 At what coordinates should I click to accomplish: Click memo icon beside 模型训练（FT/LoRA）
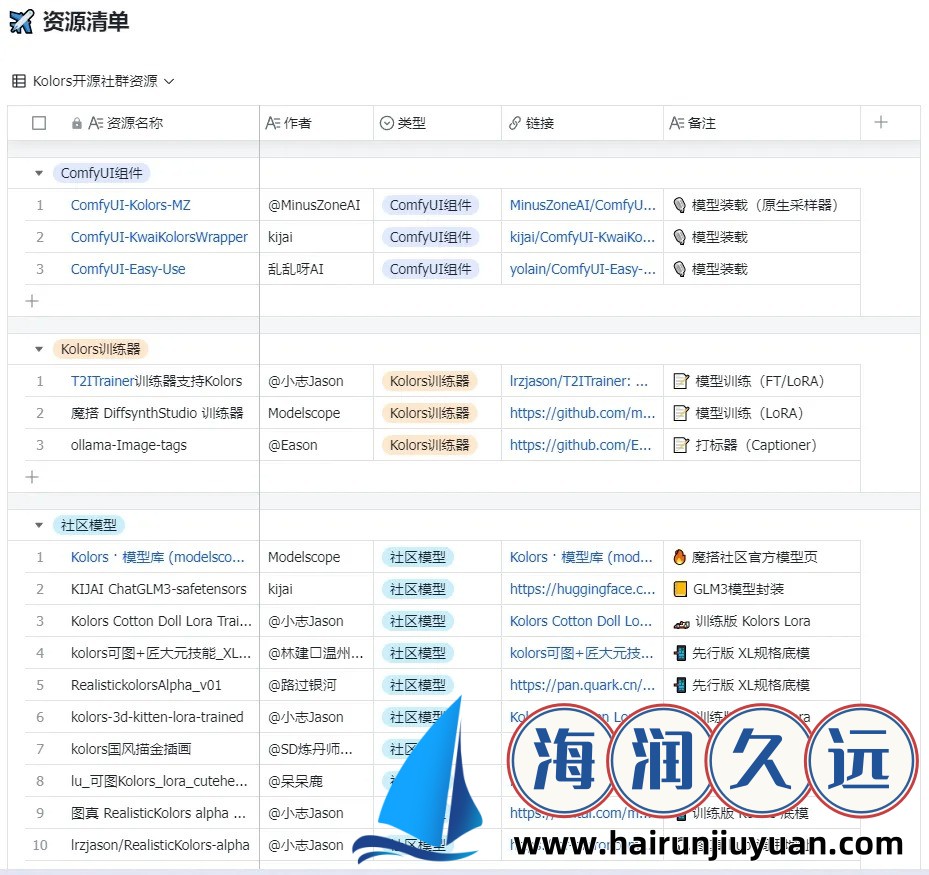point(681,381)
